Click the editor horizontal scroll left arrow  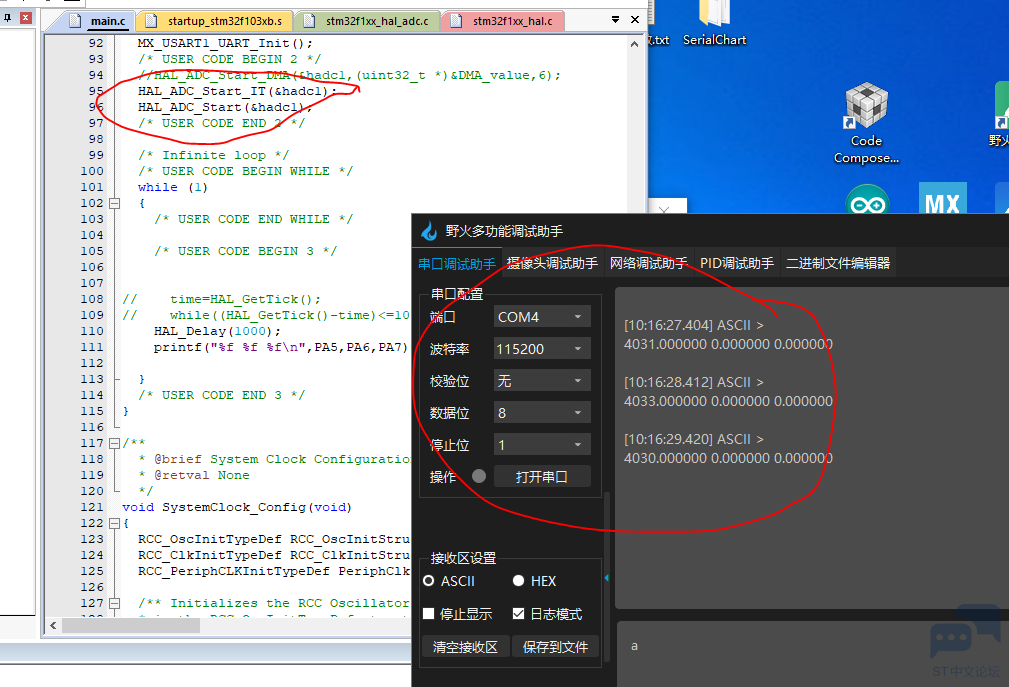[53, 625]
